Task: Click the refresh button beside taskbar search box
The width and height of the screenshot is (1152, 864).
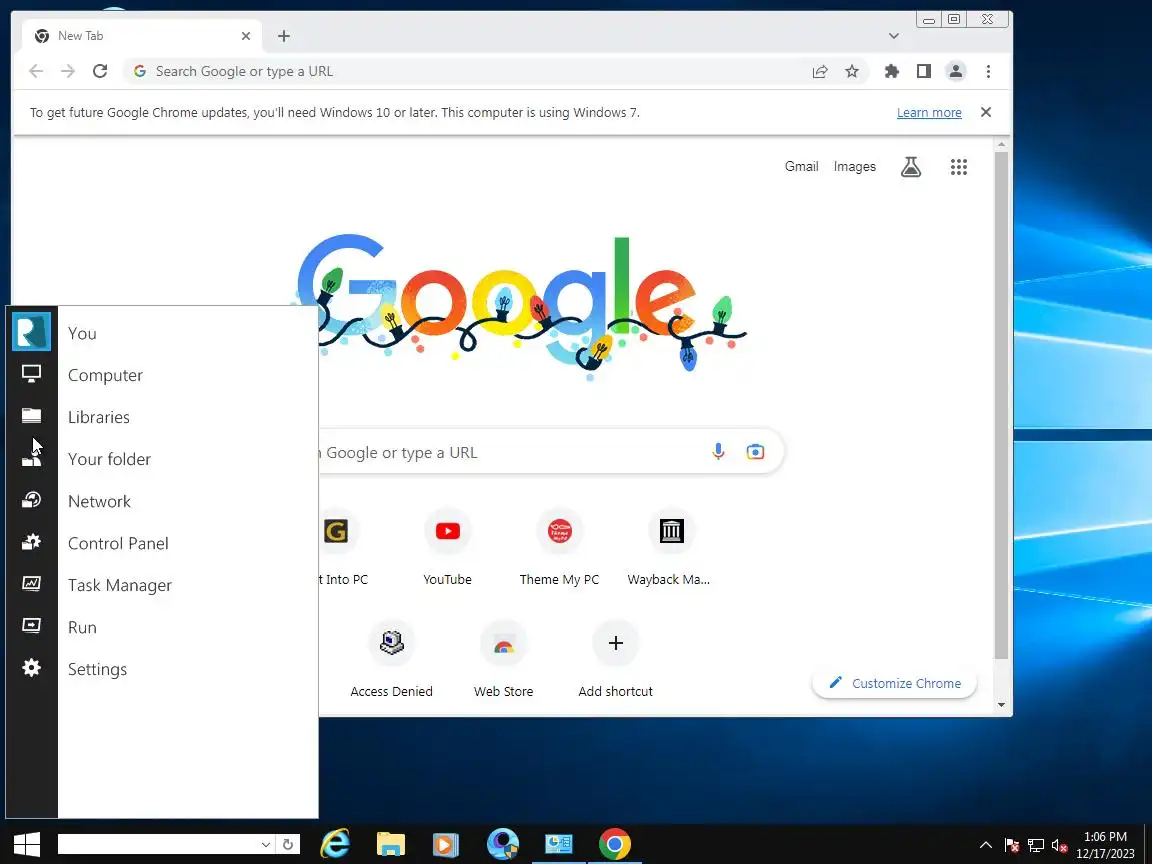Action: coord(288,845)
